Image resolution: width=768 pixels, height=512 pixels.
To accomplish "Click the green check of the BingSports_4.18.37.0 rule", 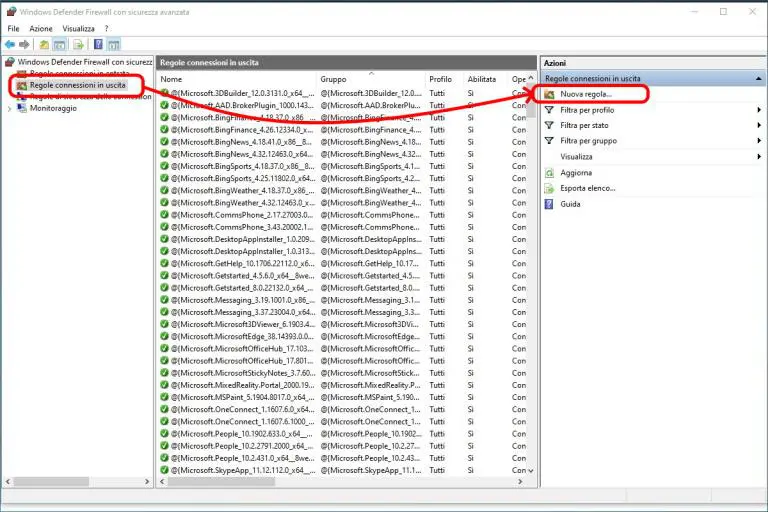I will click(x=164, y=166).
